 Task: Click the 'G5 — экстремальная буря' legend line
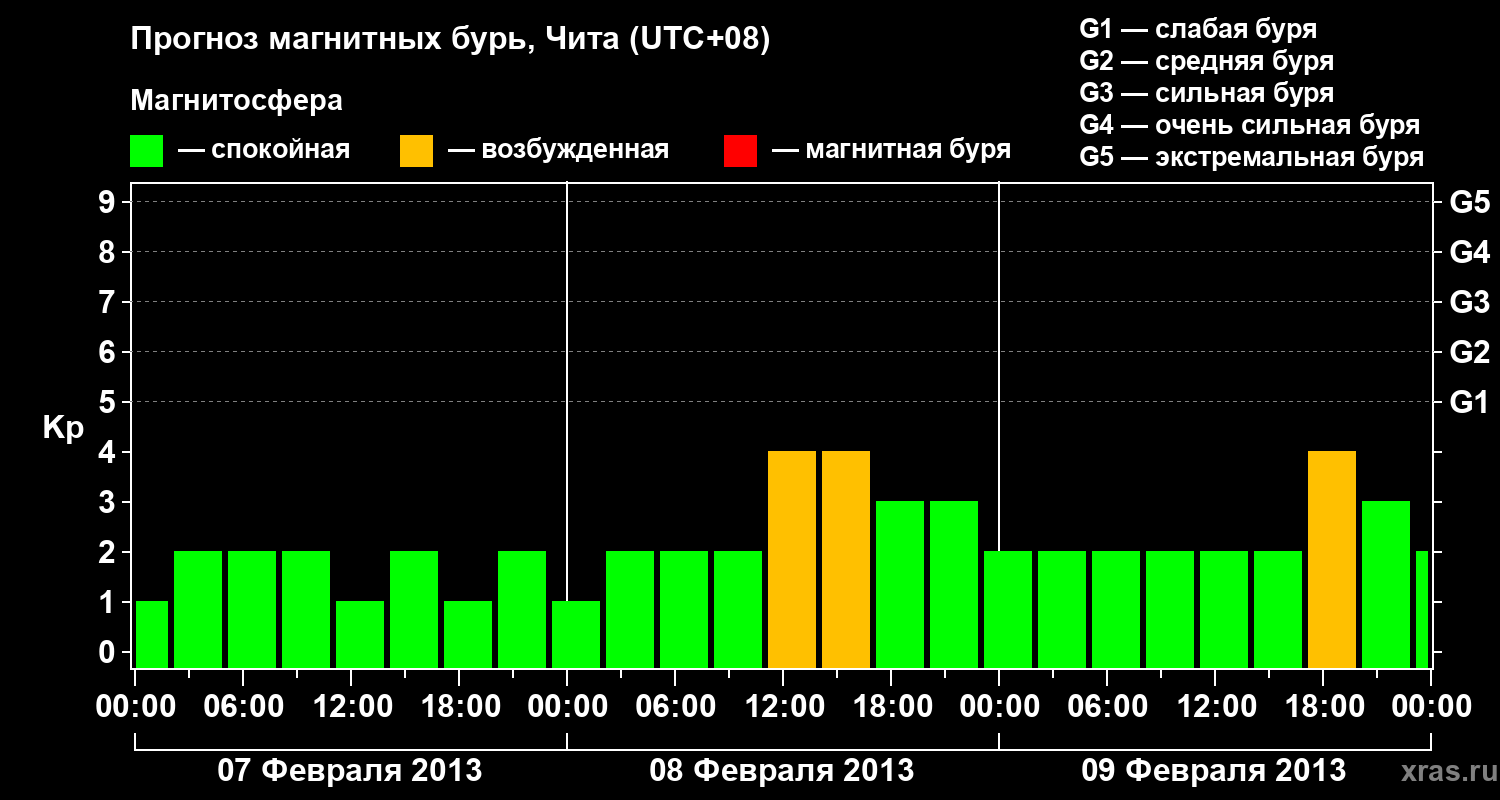[x=1252, y=157]
